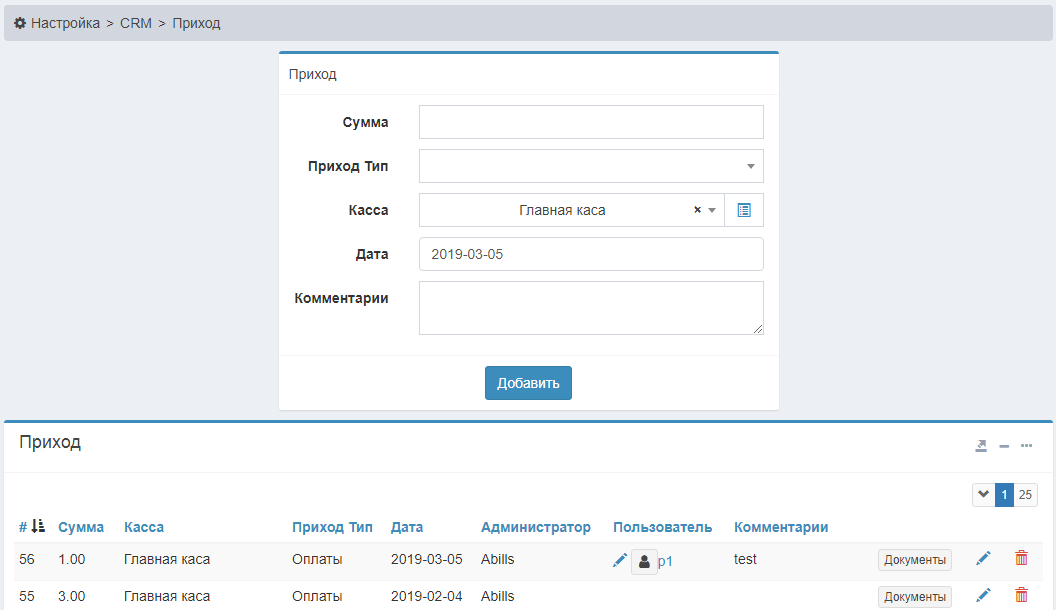
Task: Open the p1 user link
Action: tap(665, 561)
